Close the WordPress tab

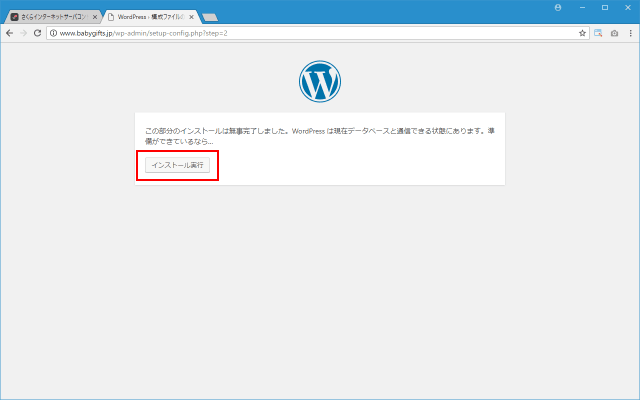[191, 17]
